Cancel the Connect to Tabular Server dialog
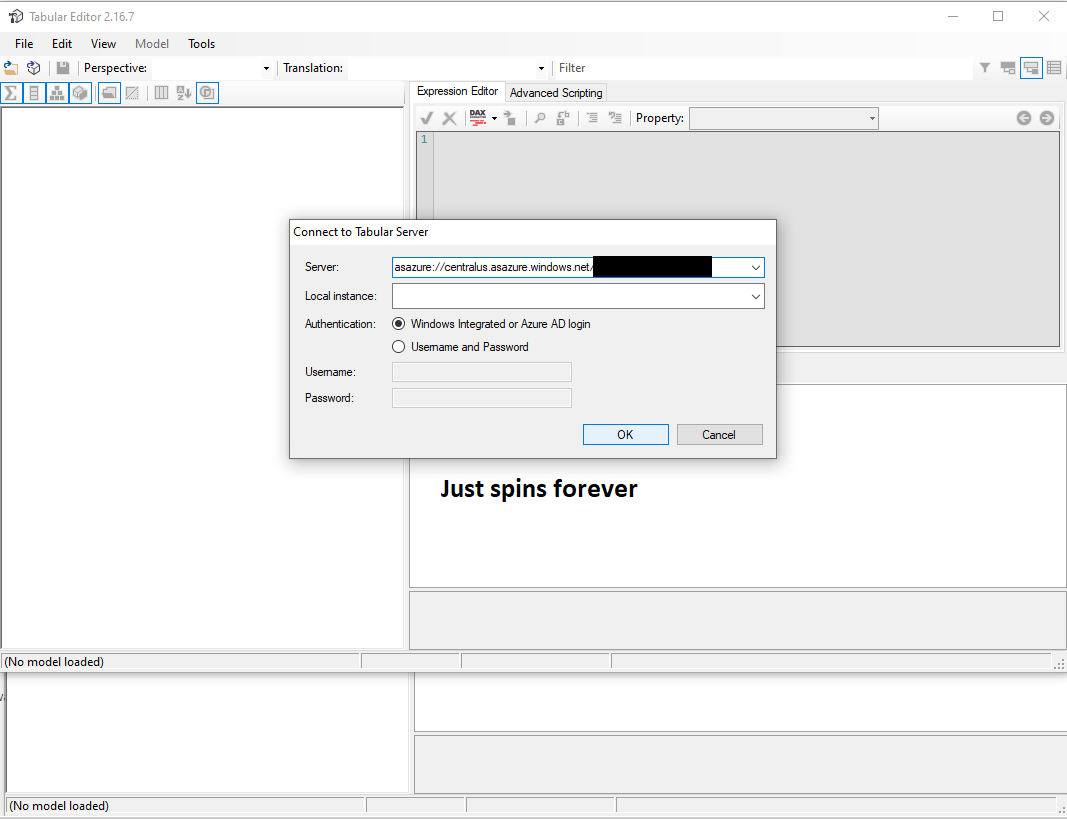This screenshot has height=819, width=1067. [x=719, y=434]
